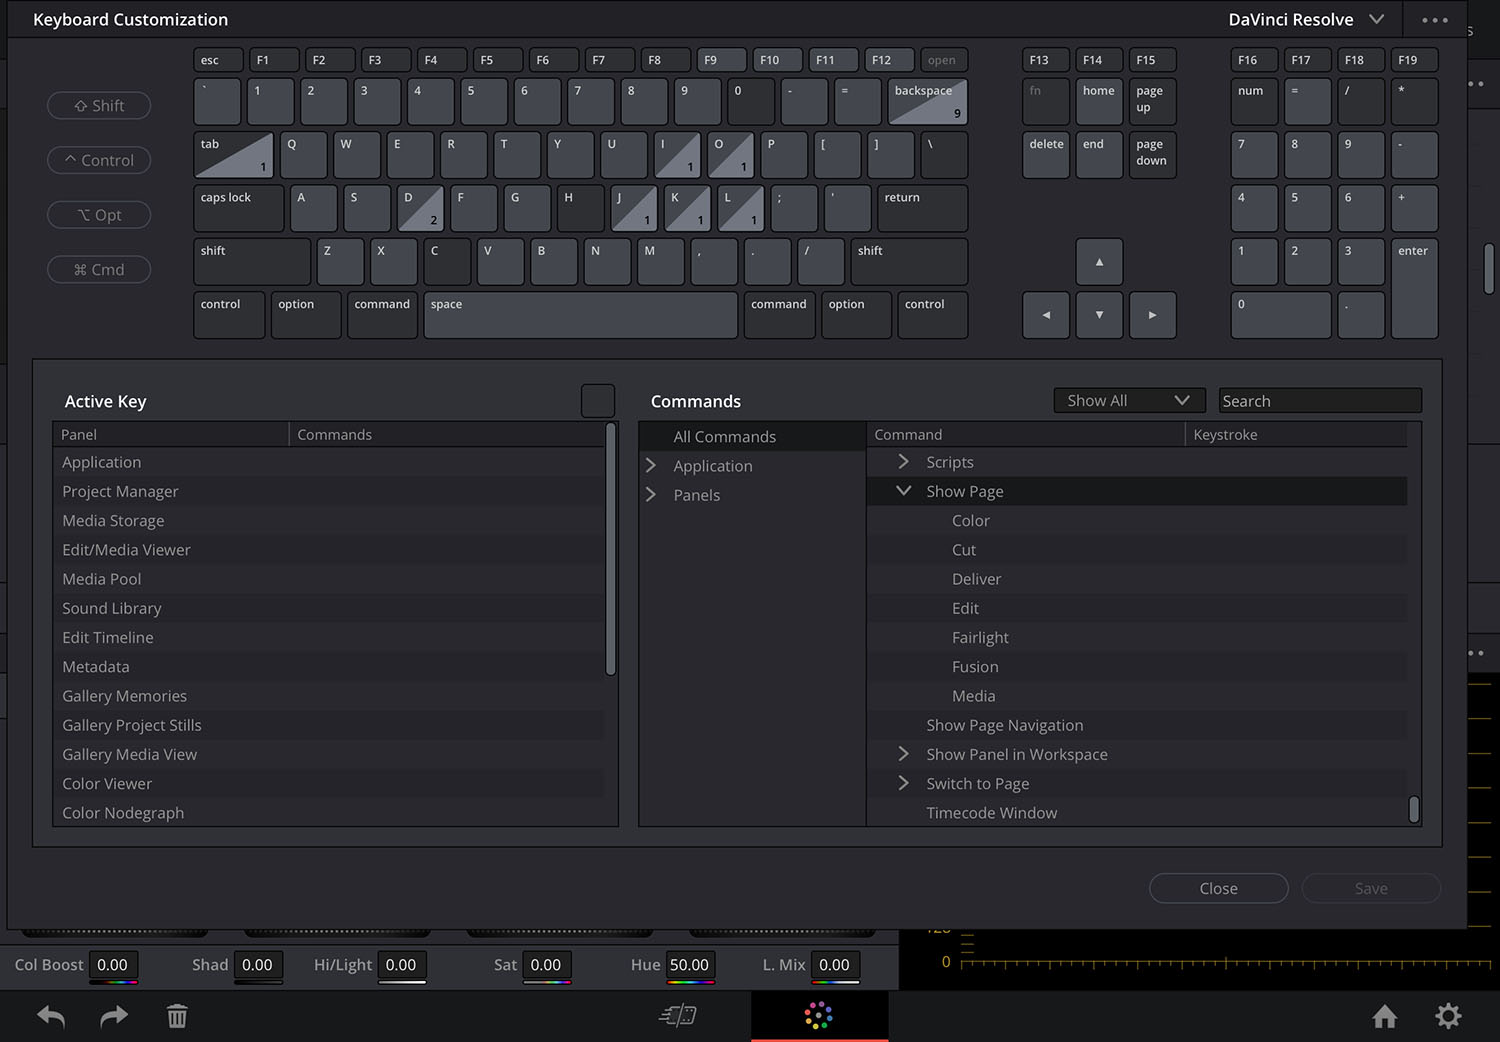
Task: Toggle the Shift modifier button
Action: click(x=99, y=106)
